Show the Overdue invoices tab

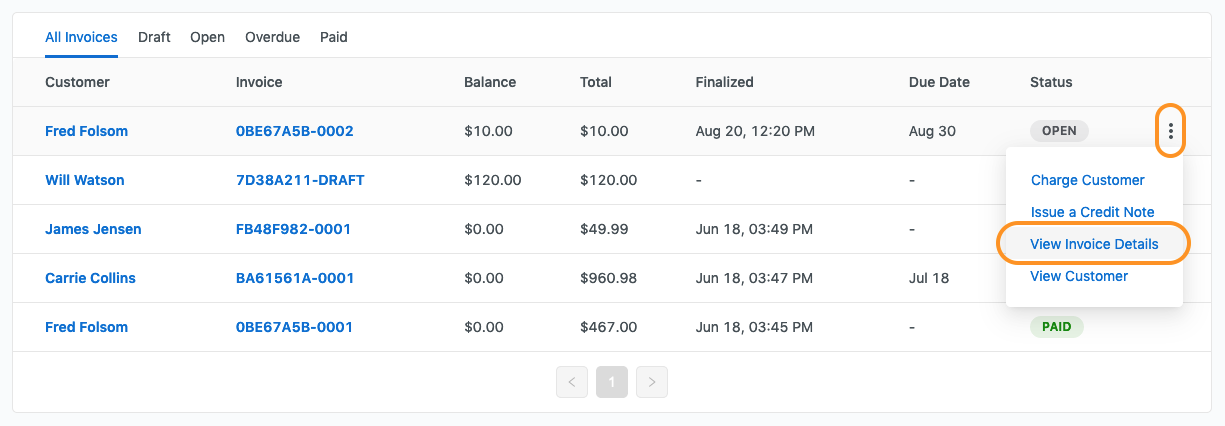[272, 37]
